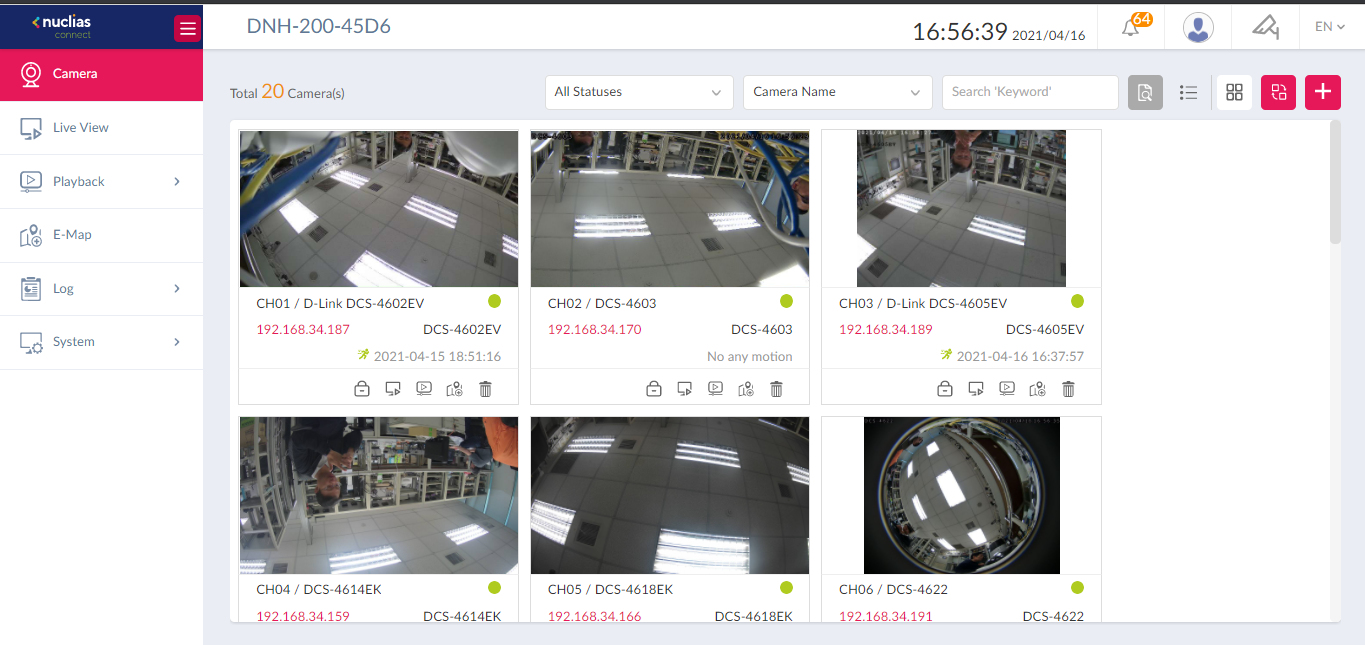Add a new camera with plus button

[1323, 92]
